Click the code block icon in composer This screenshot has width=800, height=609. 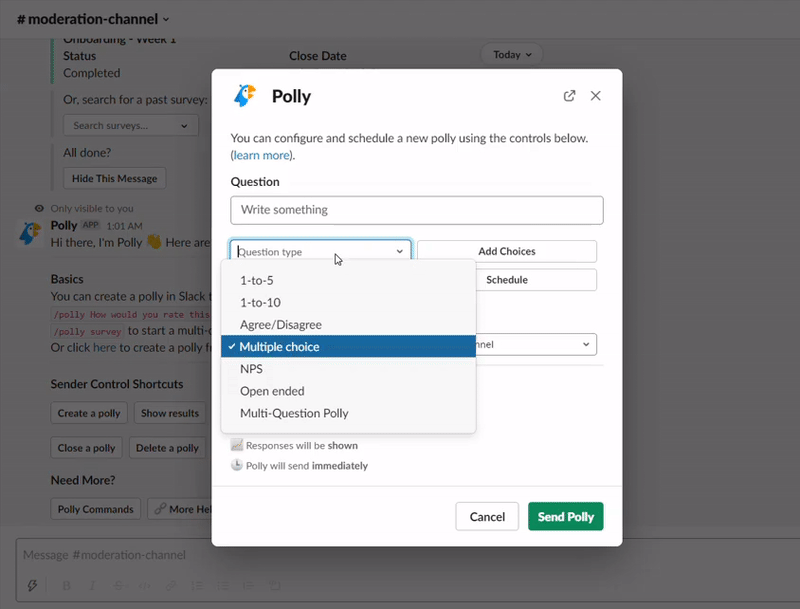tap(275, 586)
